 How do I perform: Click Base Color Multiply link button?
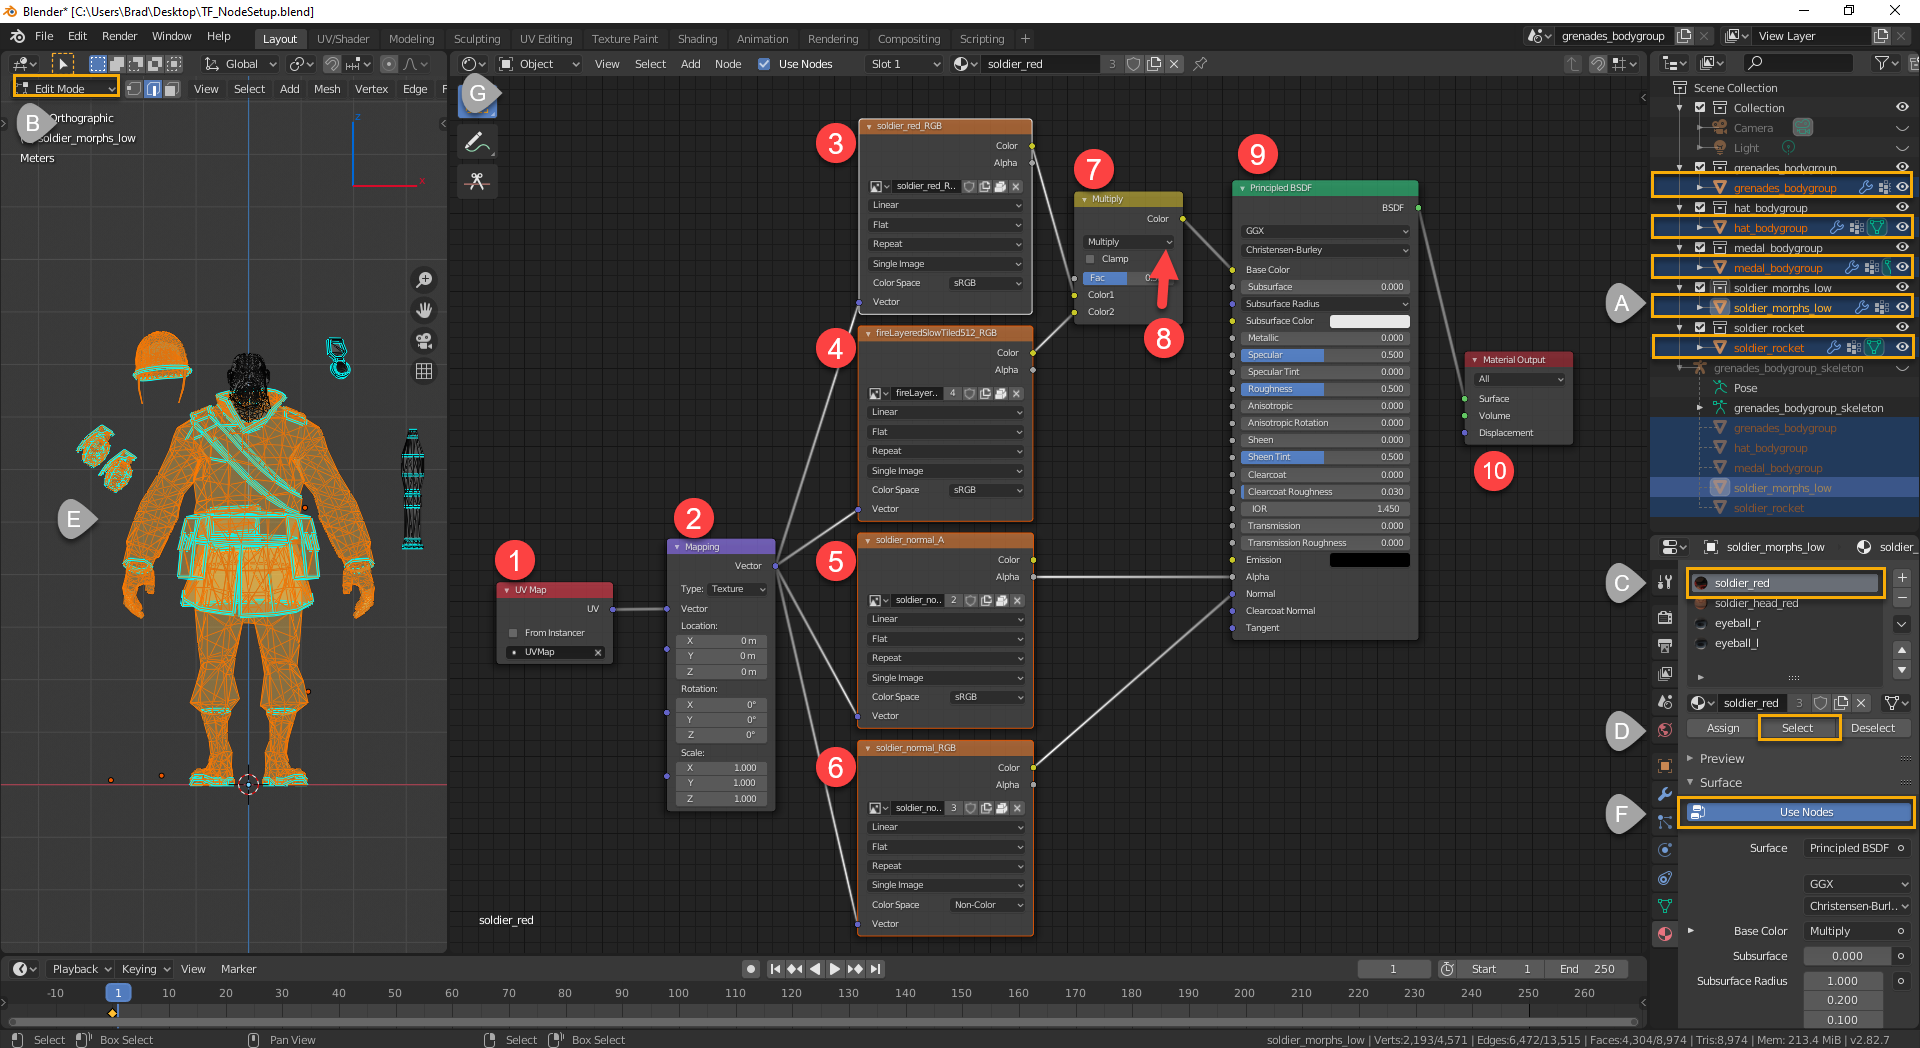coord(1859,931)
